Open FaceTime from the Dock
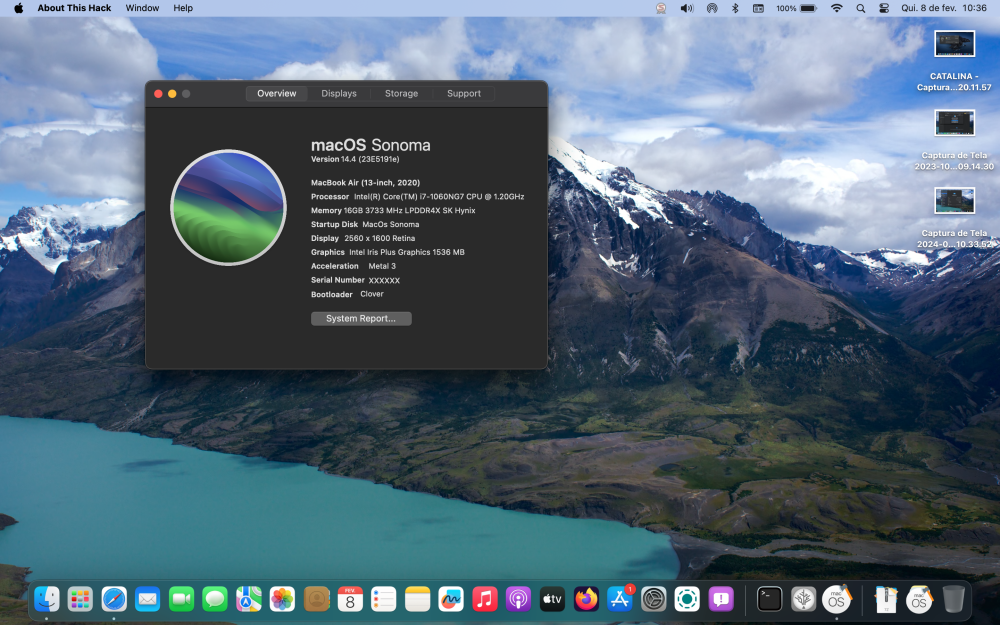Viewport: 1000px width, 625px height. [181, 599]
